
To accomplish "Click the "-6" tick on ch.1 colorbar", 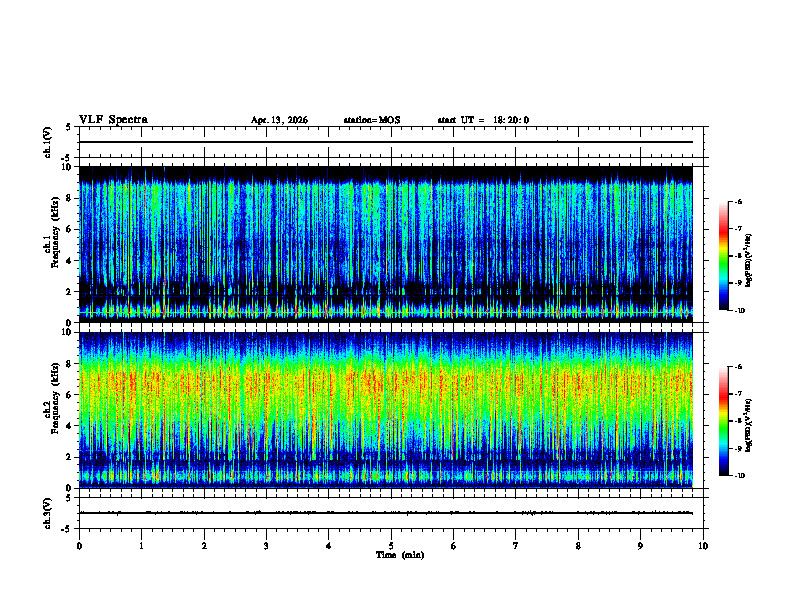I will 738,202.
